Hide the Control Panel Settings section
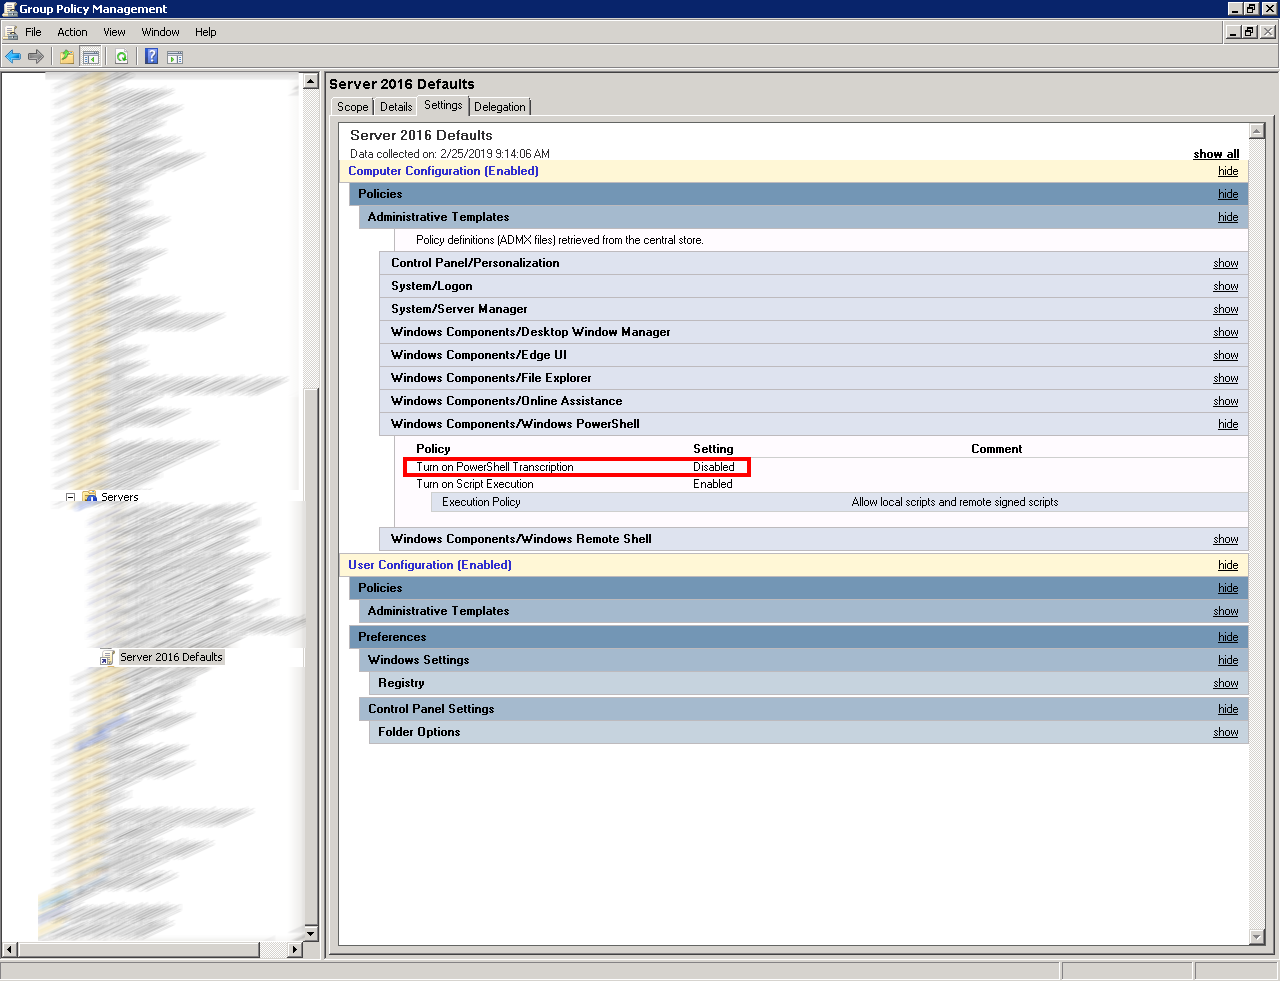Image resolution: width=1280 pixels, height=981 pixels. (1228, 709)
